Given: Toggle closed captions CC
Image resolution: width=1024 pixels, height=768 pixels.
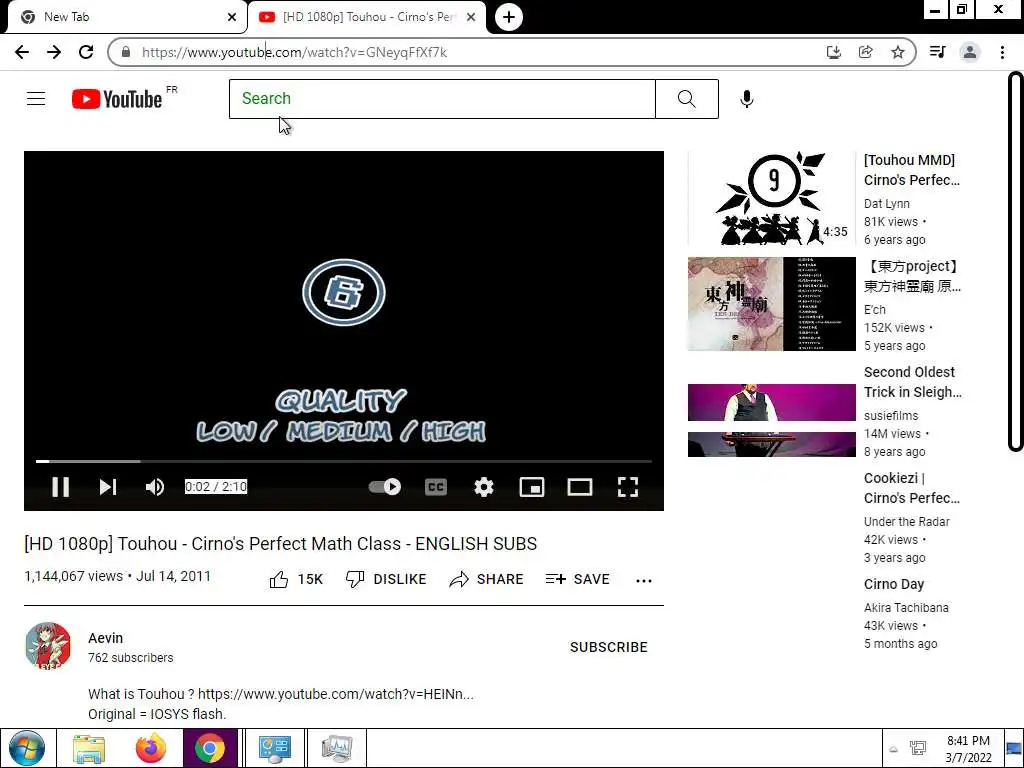Looking at the screenshot, I should 436,487.
